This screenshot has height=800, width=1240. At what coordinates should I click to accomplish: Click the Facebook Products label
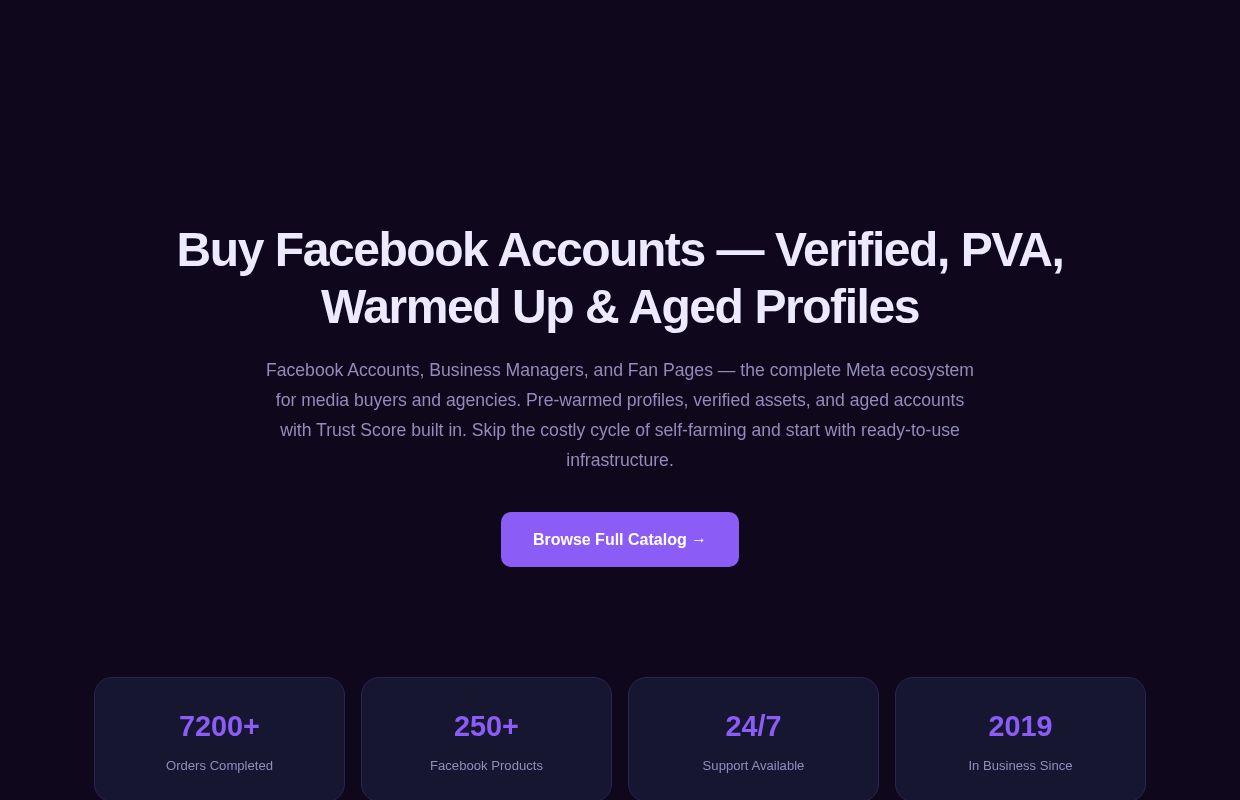click(x=486, y=765)
